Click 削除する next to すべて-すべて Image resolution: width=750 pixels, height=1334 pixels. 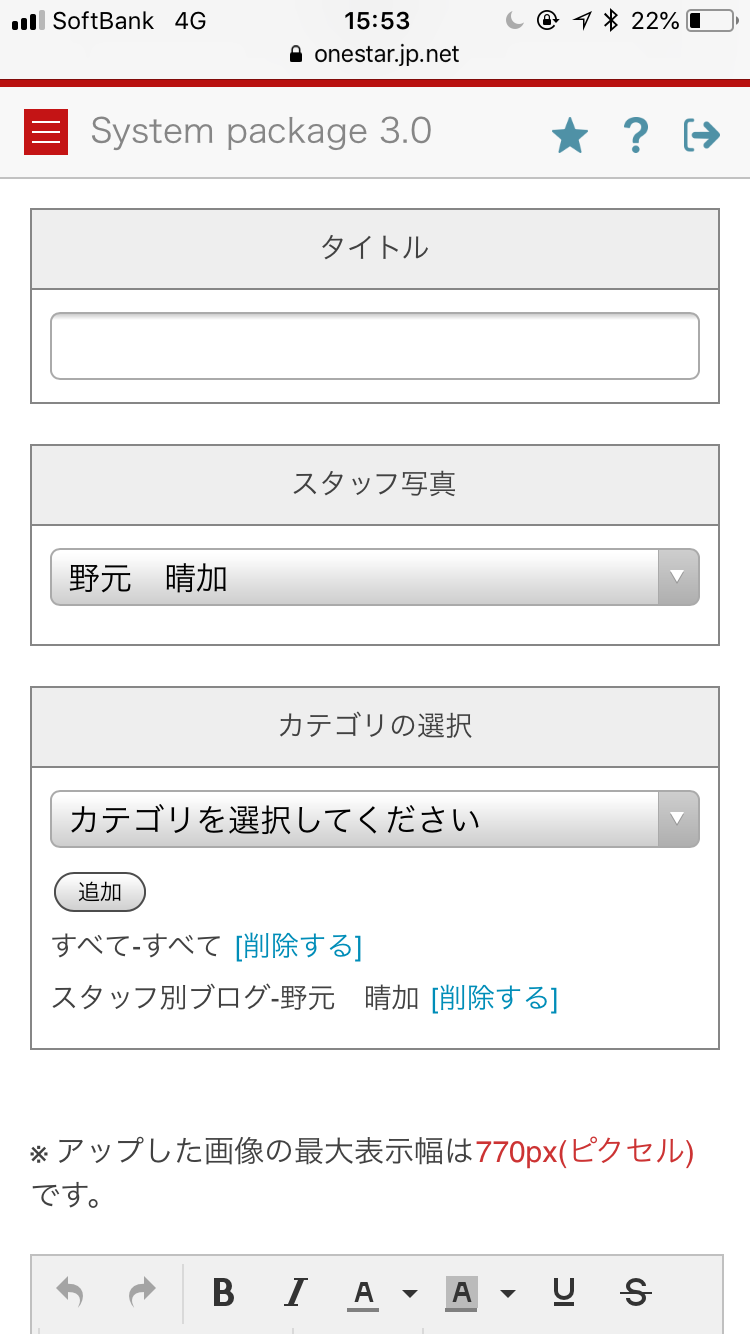(x=298, y=945)
